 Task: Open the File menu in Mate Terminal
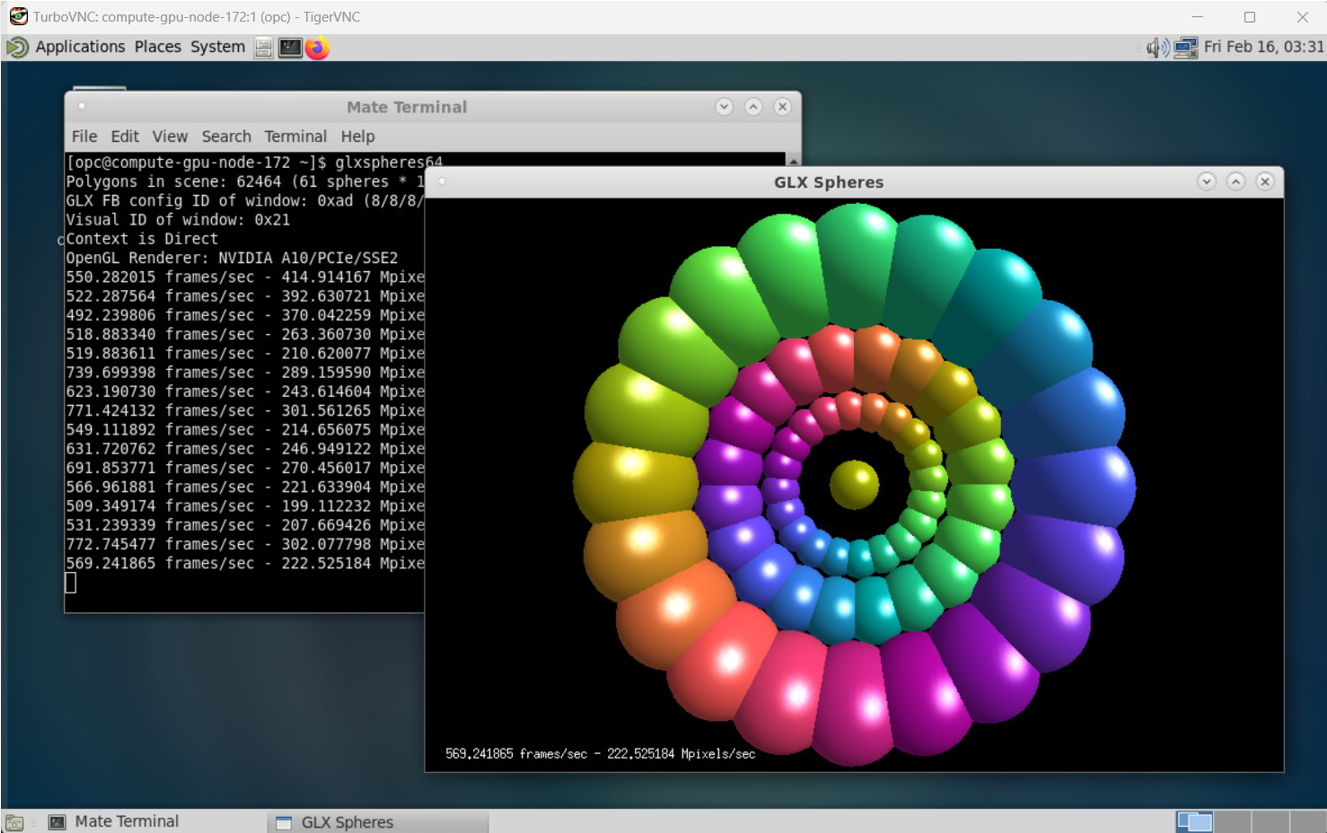point(84,136)
